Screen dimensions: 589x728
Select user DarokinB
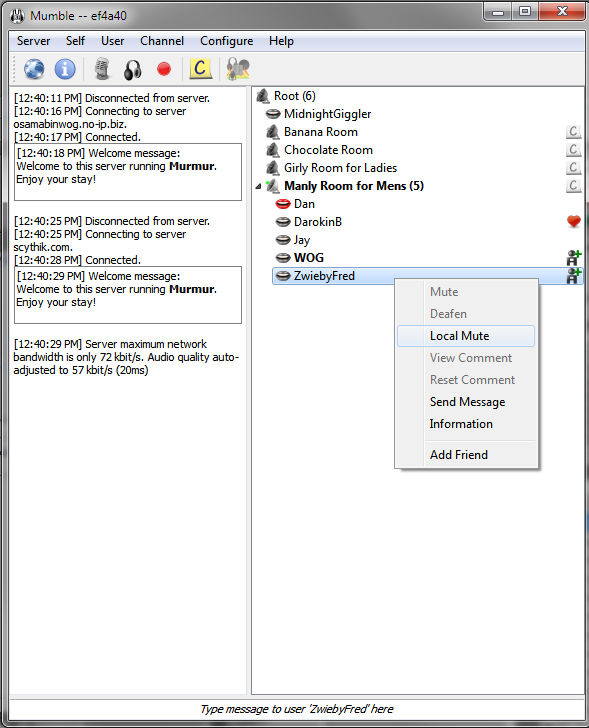(317, 222)
